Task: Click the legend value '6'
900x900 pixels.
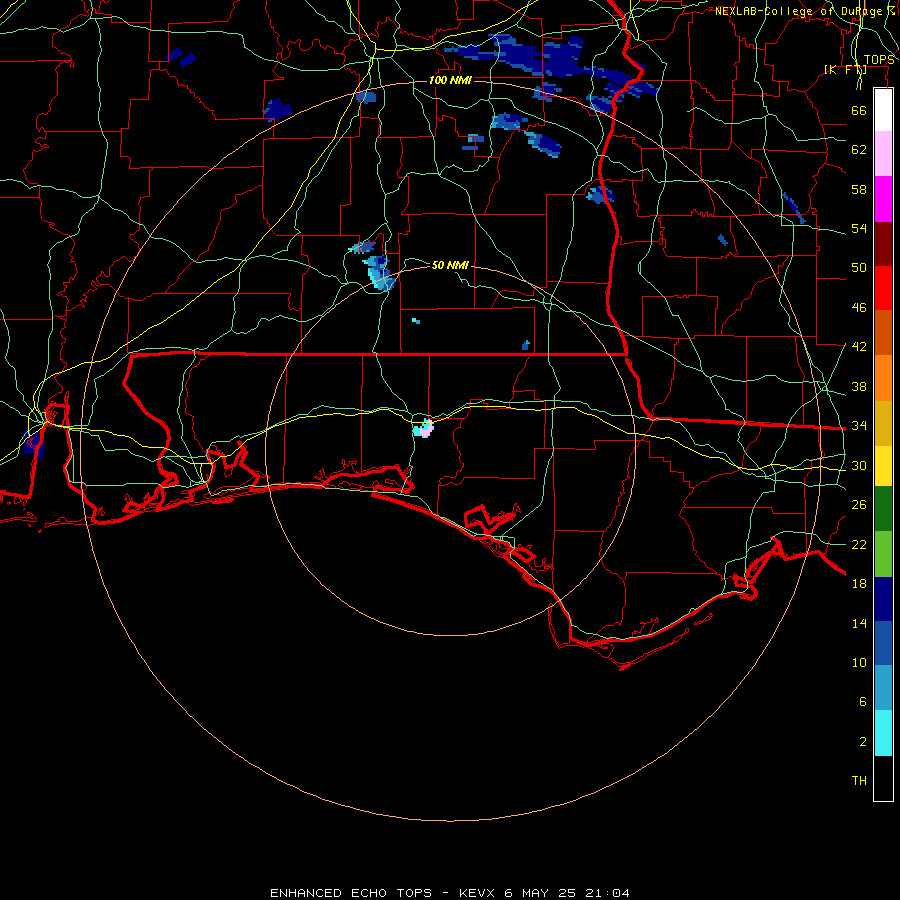Action: 863,701
